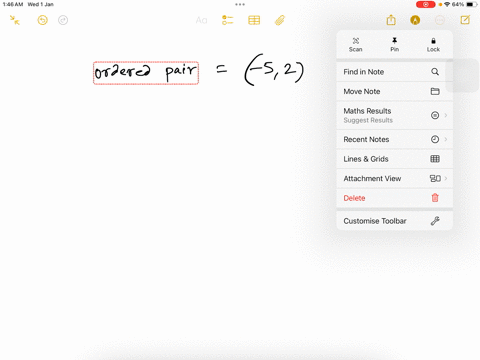Image resolution: width=480 pixels, height=360 pixels.
Task: Tap the collapse arrows icon
Action: (x=15, y=20)
